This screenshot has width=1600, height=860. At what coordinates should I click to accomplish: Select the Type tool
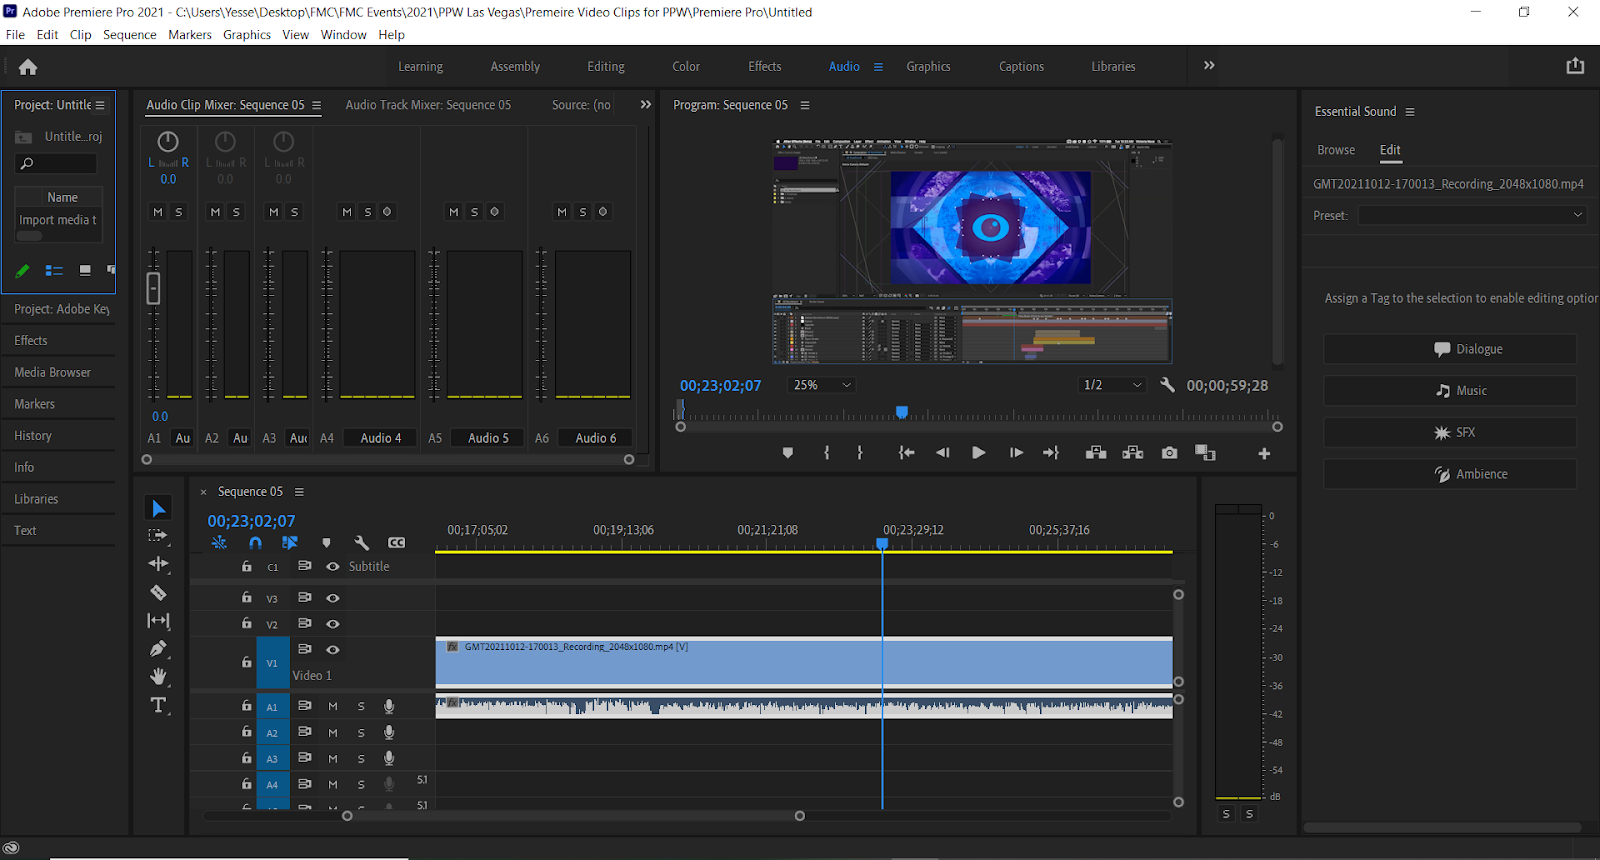point(158,705)
